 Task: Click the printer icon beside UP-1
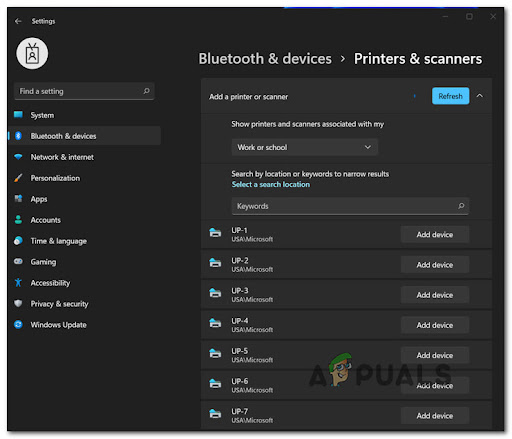point(215,232)
